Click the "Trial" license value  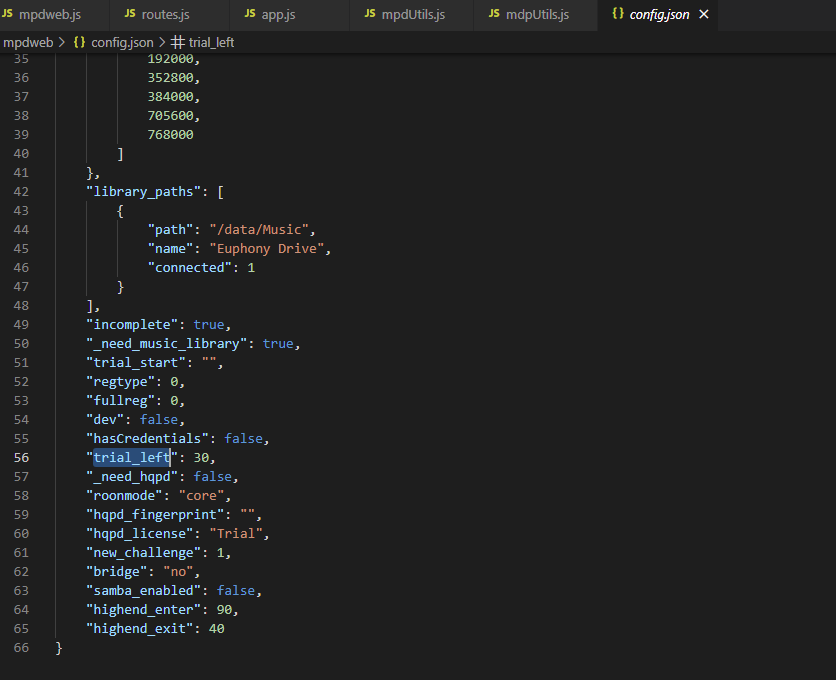[236, 534]
